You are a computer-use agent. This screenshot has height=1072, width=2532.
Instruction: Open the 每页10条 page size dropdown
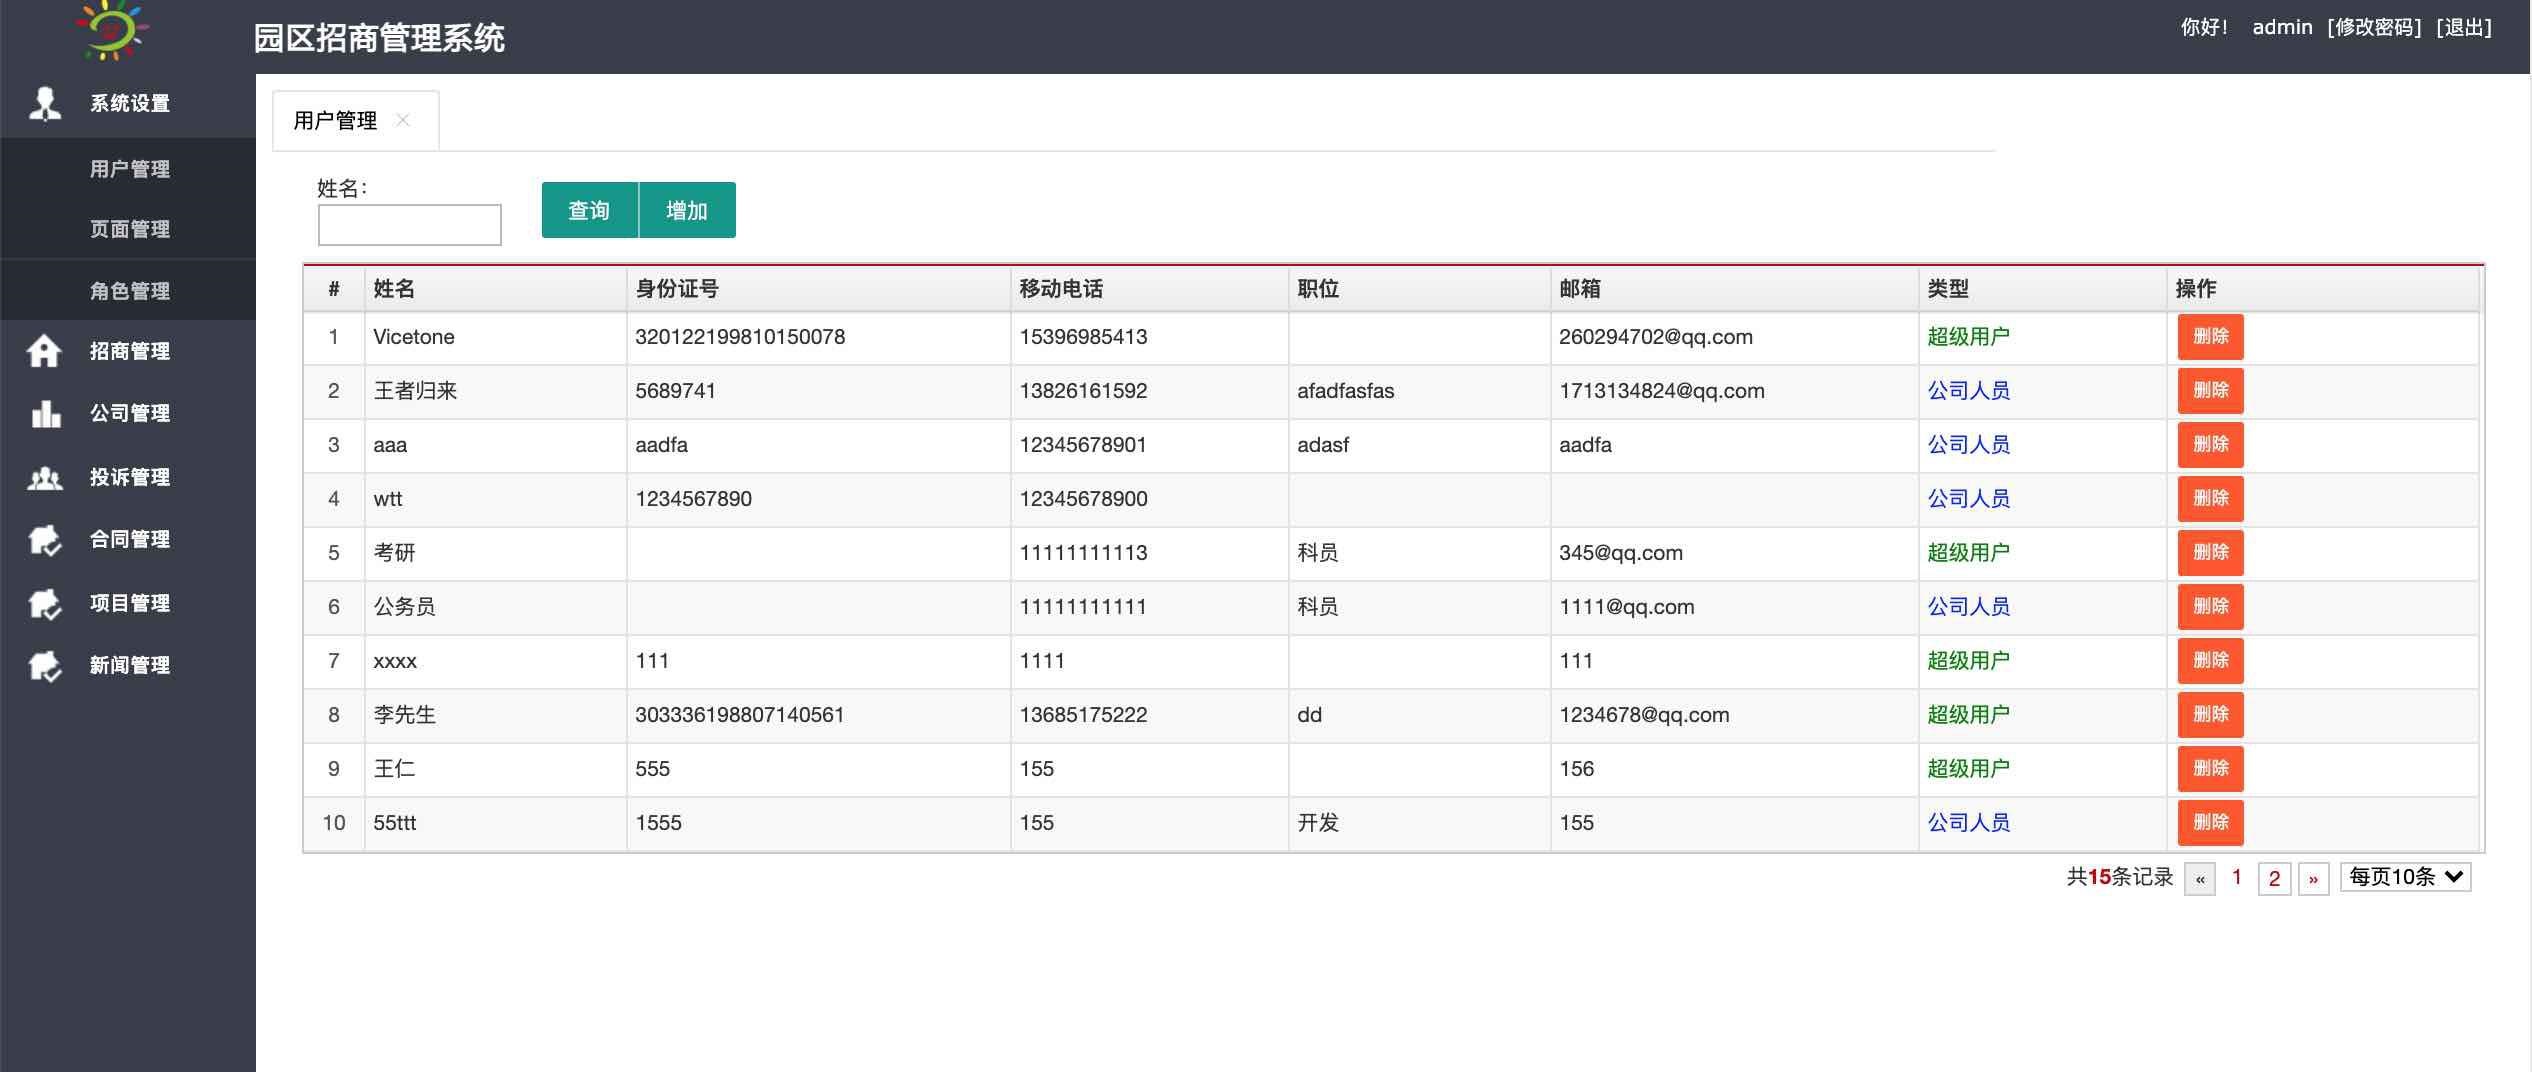tap(2405, 877)
